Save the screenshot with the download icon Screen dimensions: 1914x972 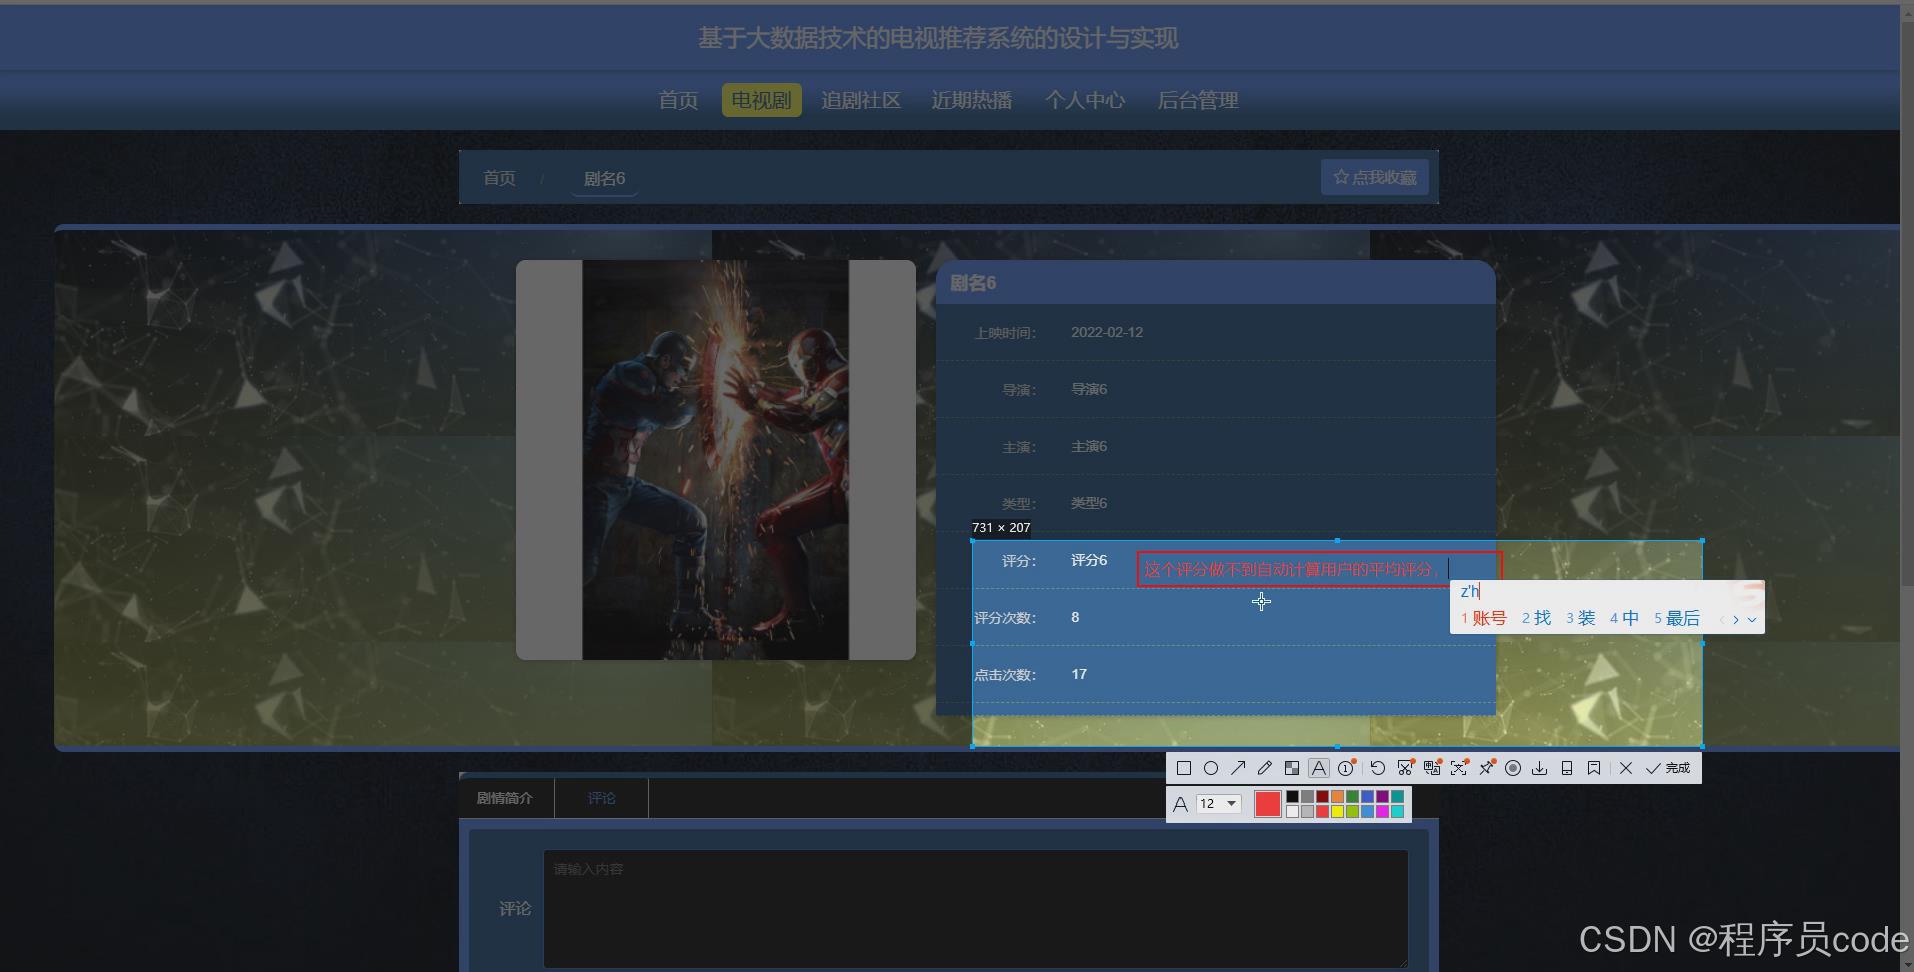1541,767
